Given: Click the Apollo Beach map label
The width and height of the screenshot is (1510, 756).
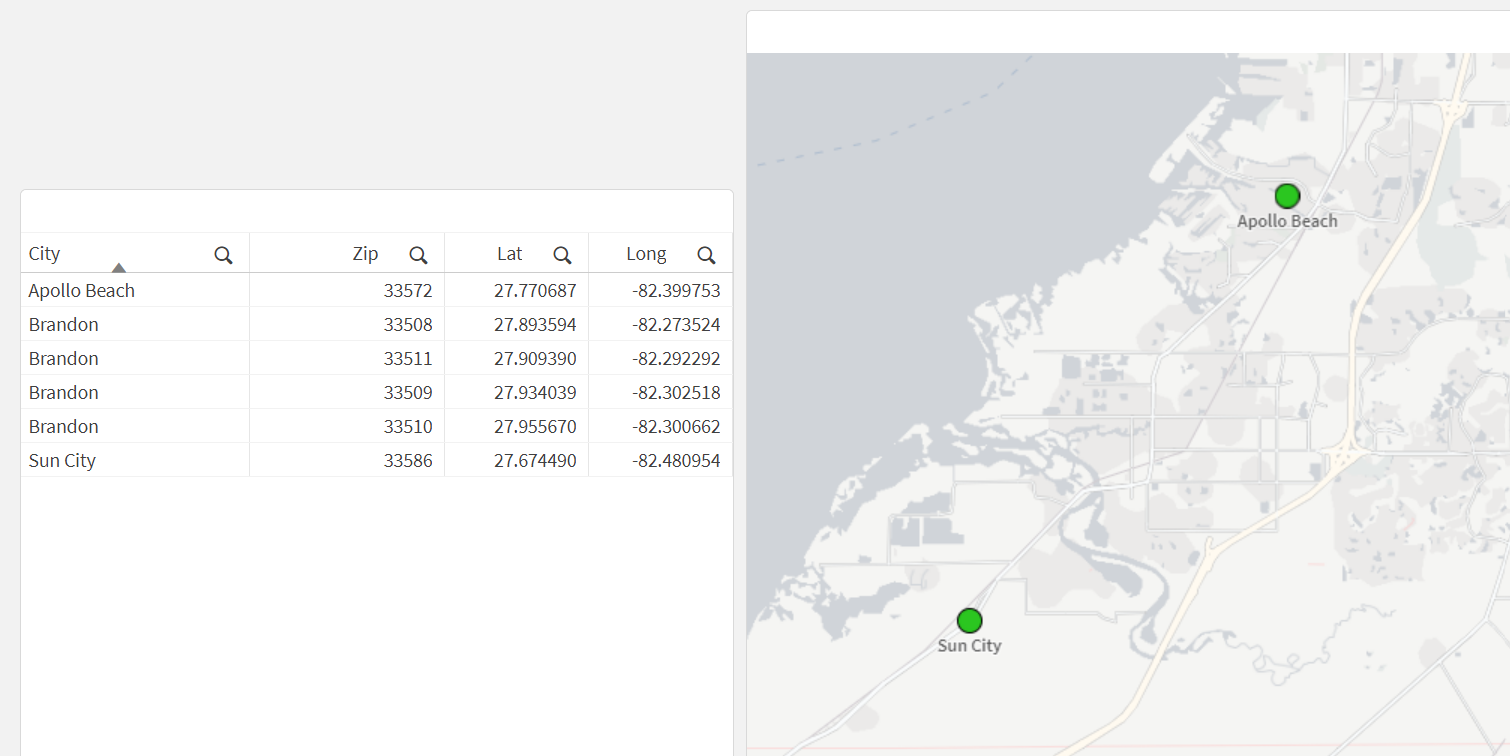Looking at the screenshot, I should click(x=1287, y=221).
